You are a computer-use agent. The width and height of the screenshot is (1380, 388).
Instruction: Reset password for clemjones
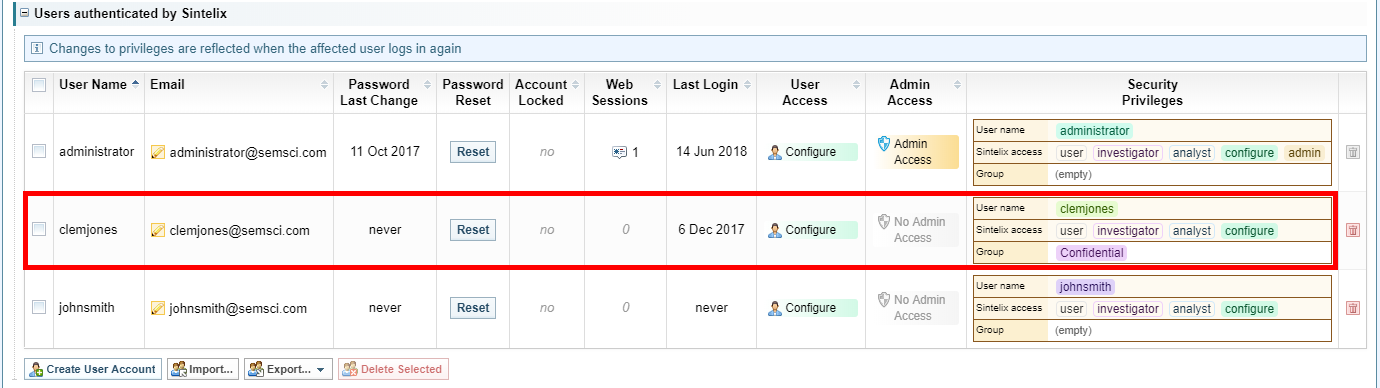(x=473, y=230)
